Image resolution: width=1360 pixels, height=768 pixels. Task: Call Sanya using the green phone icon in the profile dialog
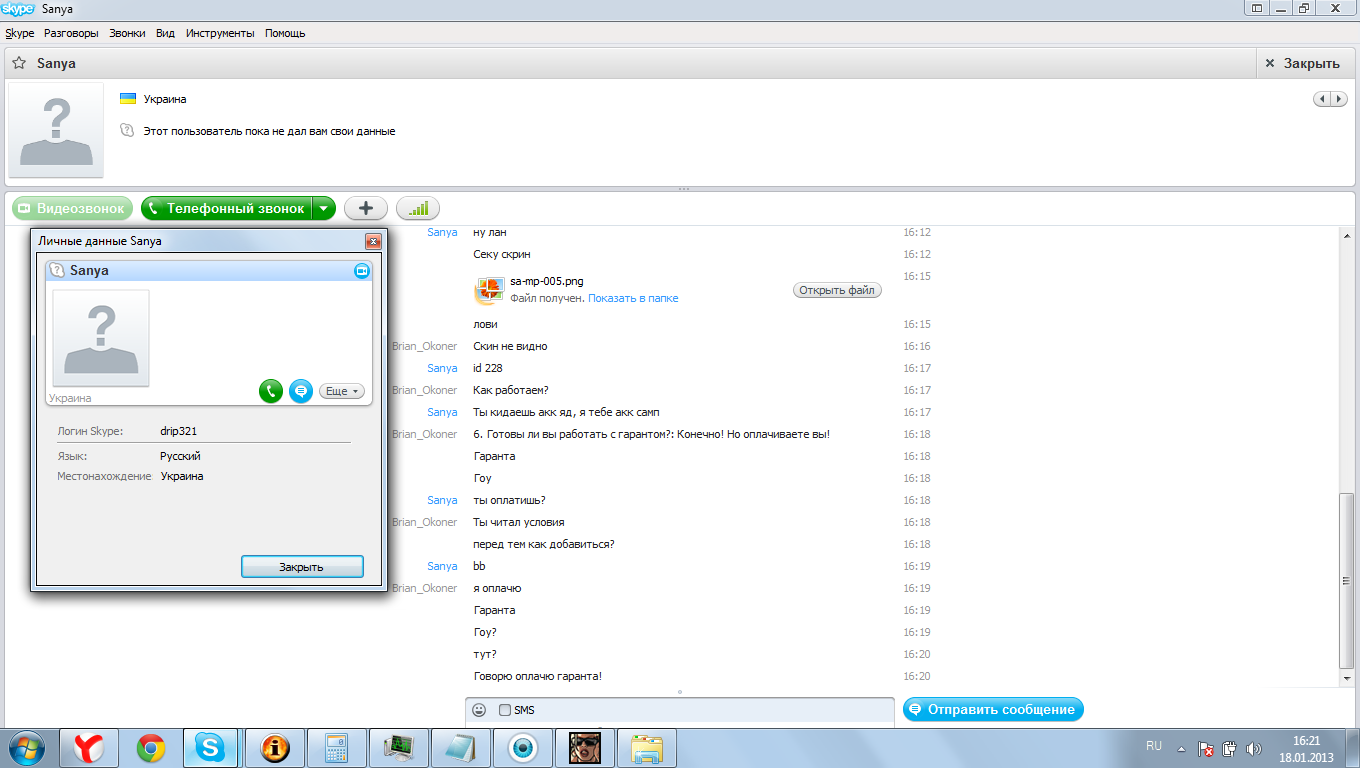click(271, 391)
